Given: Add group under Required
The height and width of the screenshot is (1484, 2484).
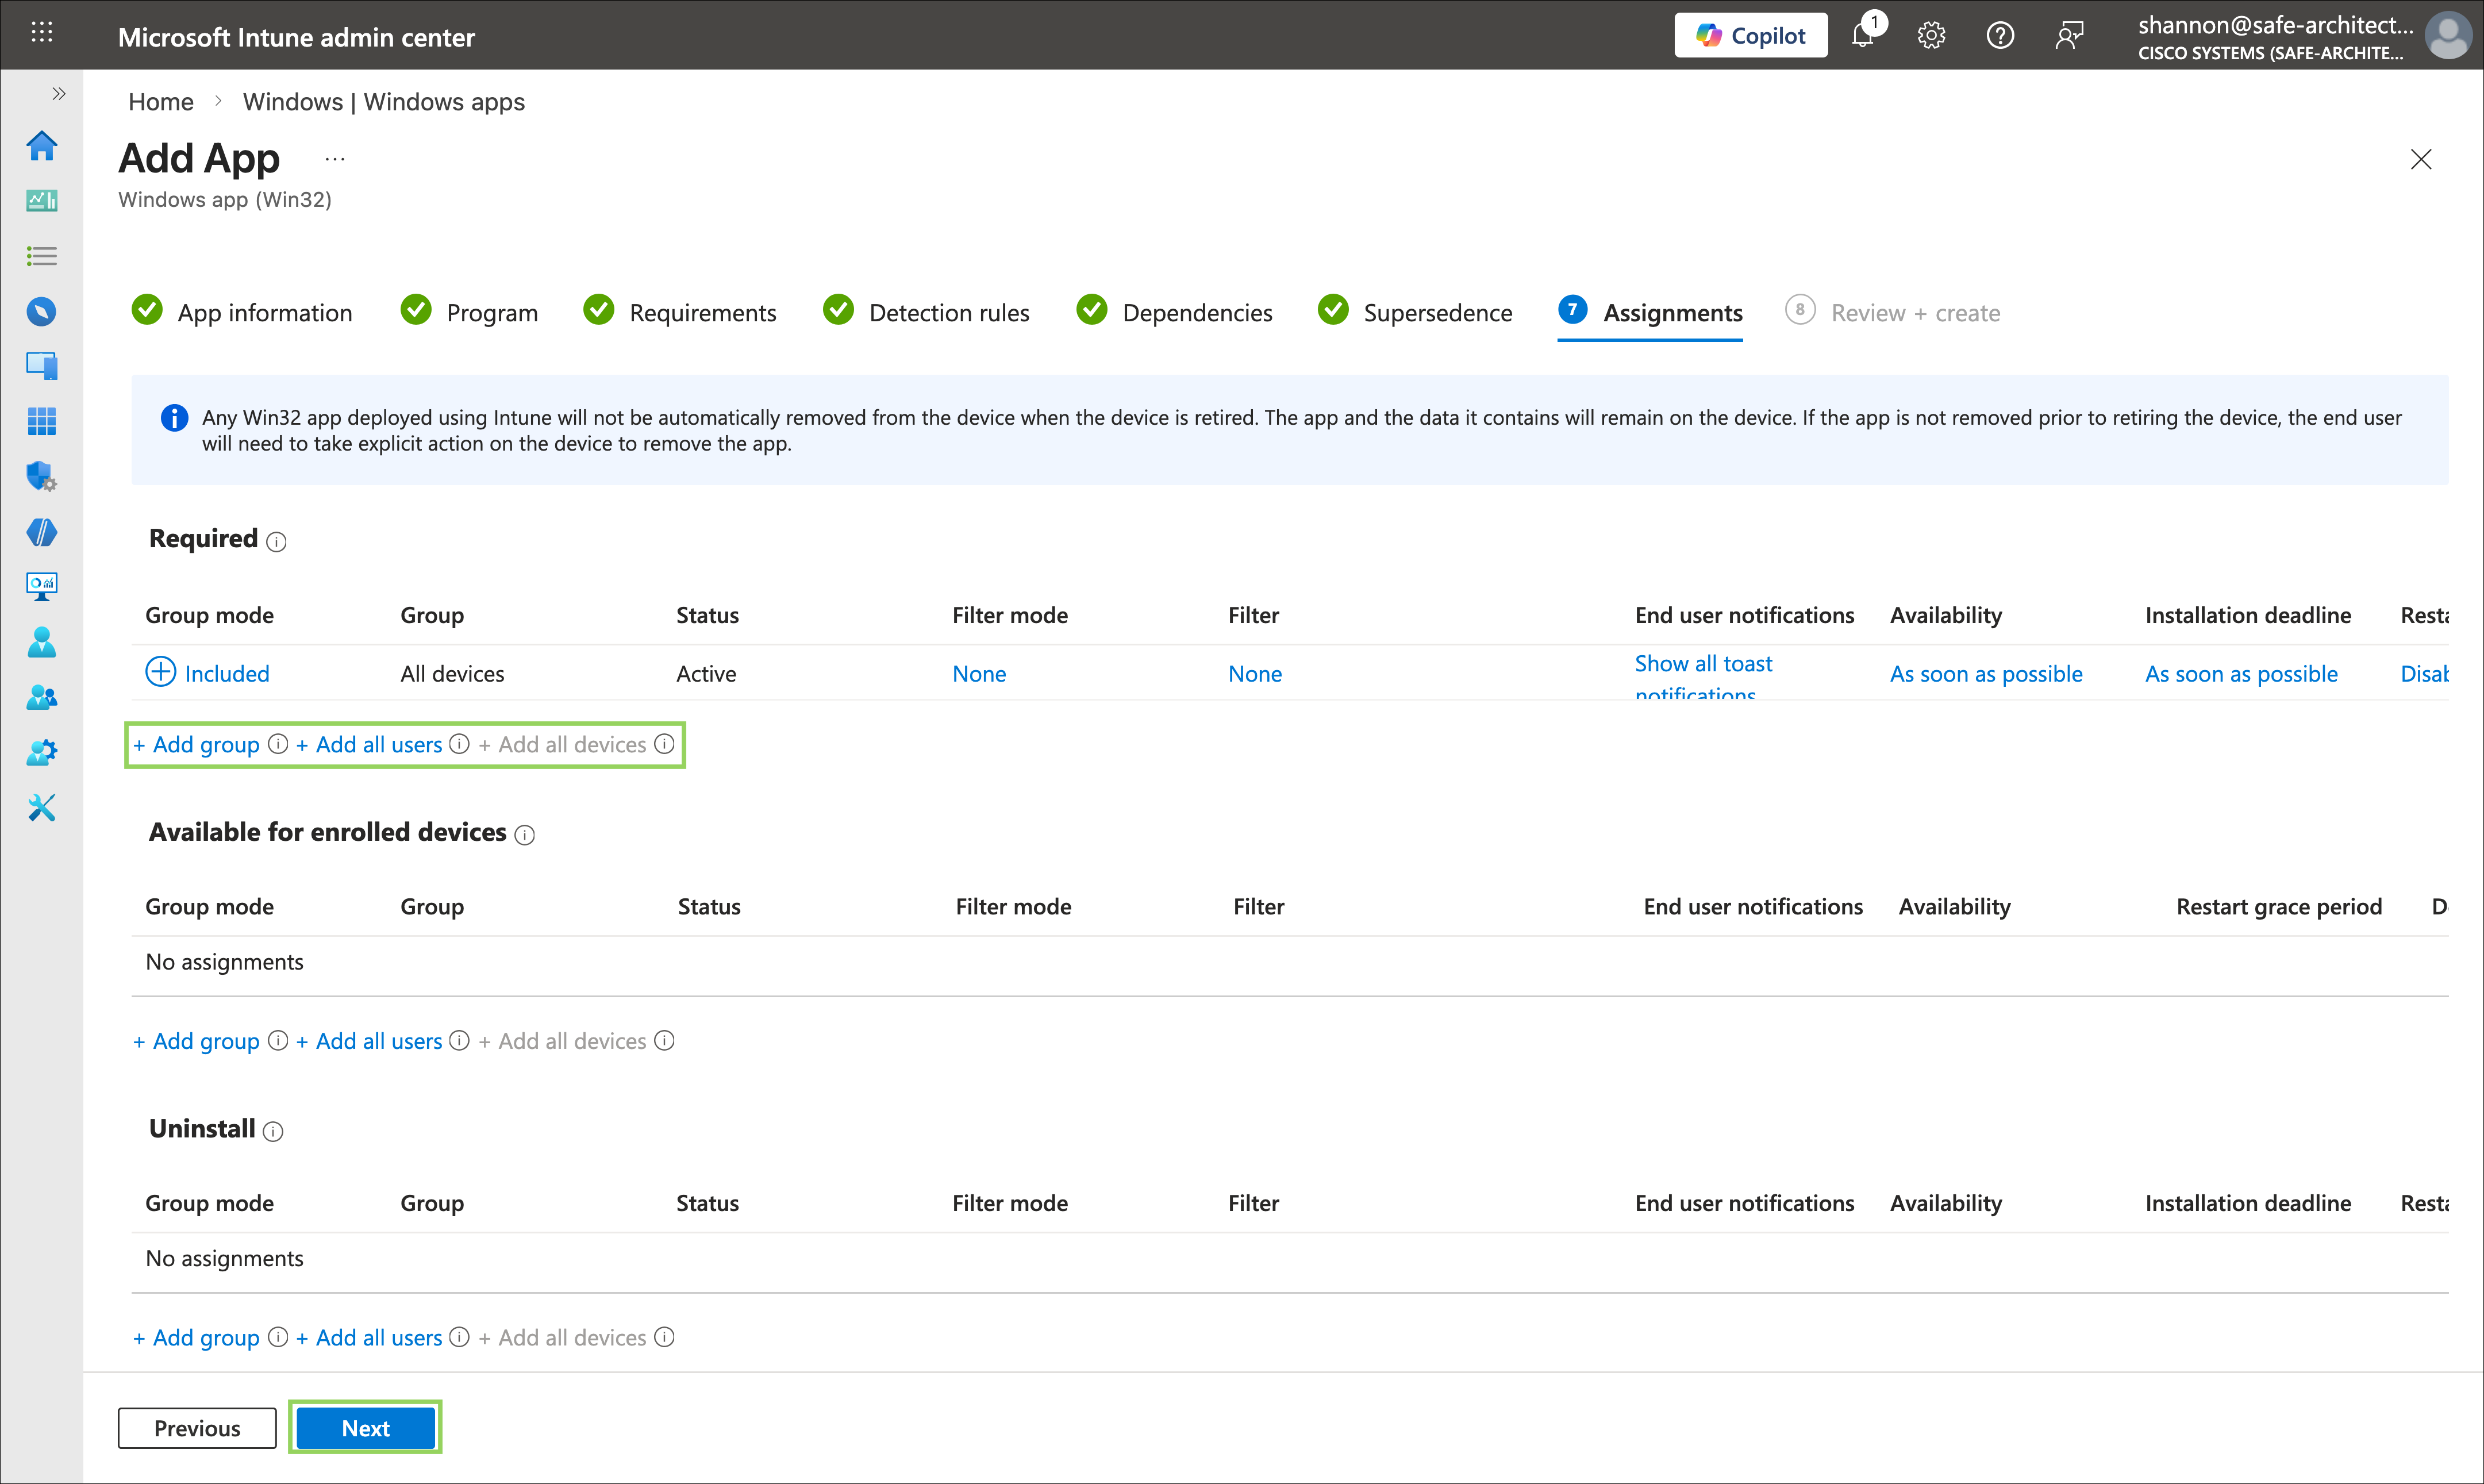Looking at the screenshot, I should [196, 745].
